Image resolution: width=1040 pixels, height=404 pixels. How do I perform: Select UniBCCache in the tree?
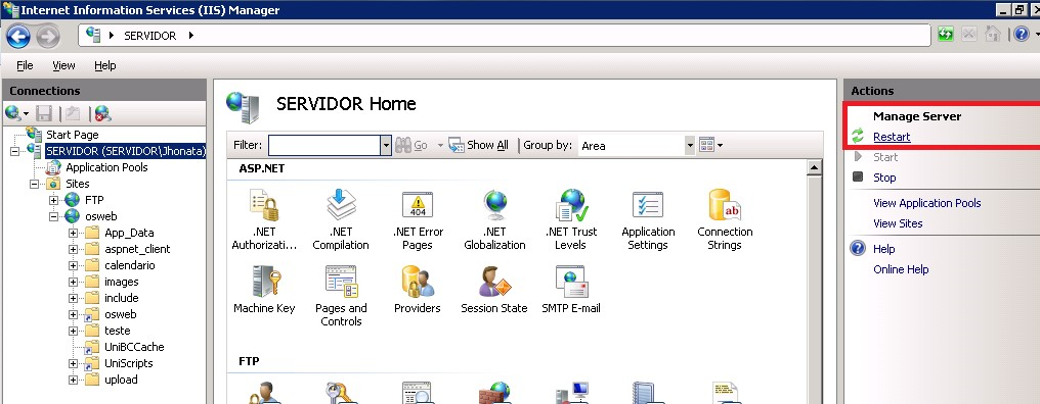coord(134,347)
